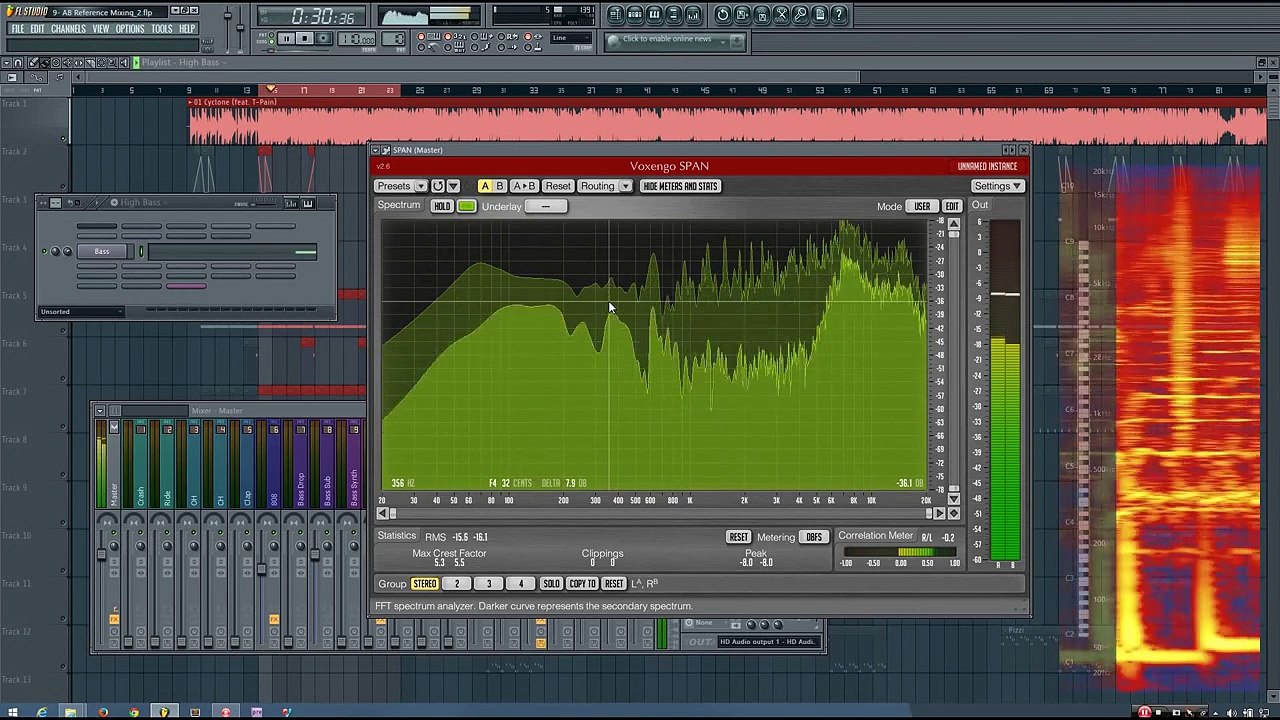Select the playlist paint brush tool
This screenshot has height=720, width=1280.
(45, 63)
